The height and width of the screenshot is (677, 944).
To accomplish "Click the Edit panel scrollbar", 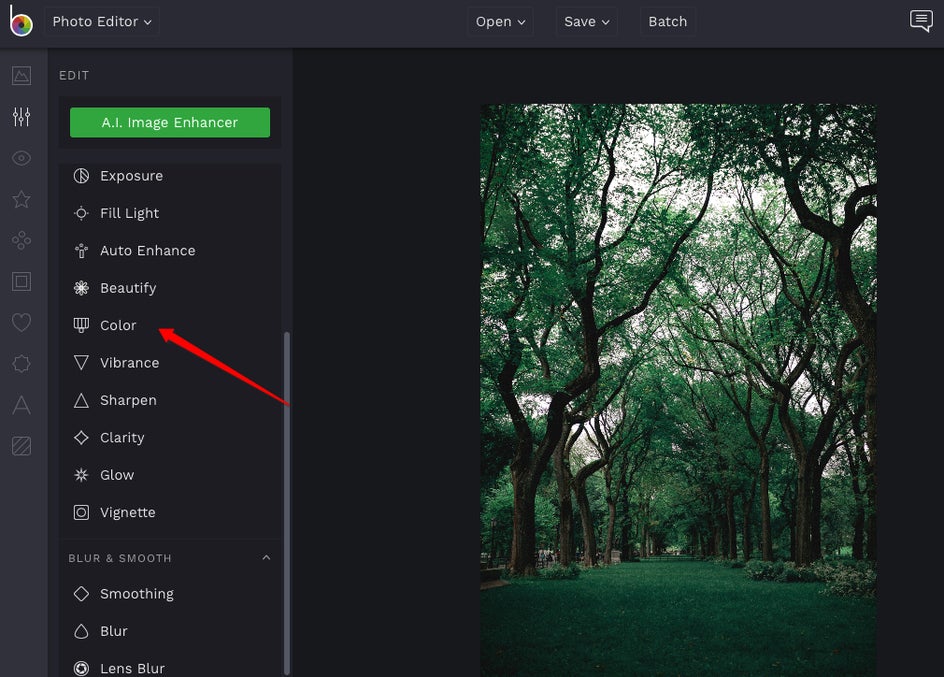I will tap(287, 502).
